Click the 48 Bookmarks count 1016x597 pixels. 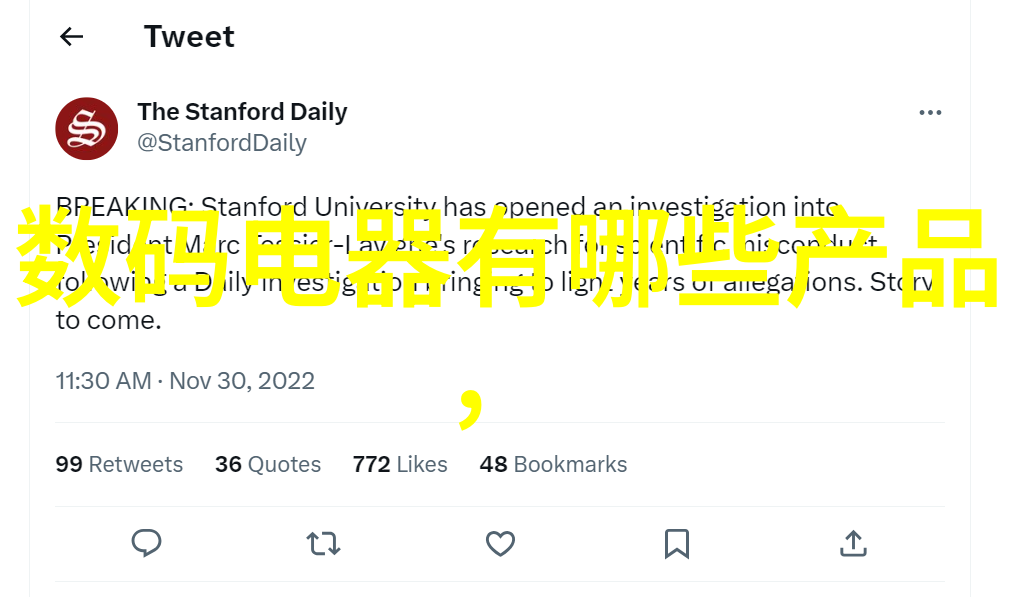tap(553, 464)
